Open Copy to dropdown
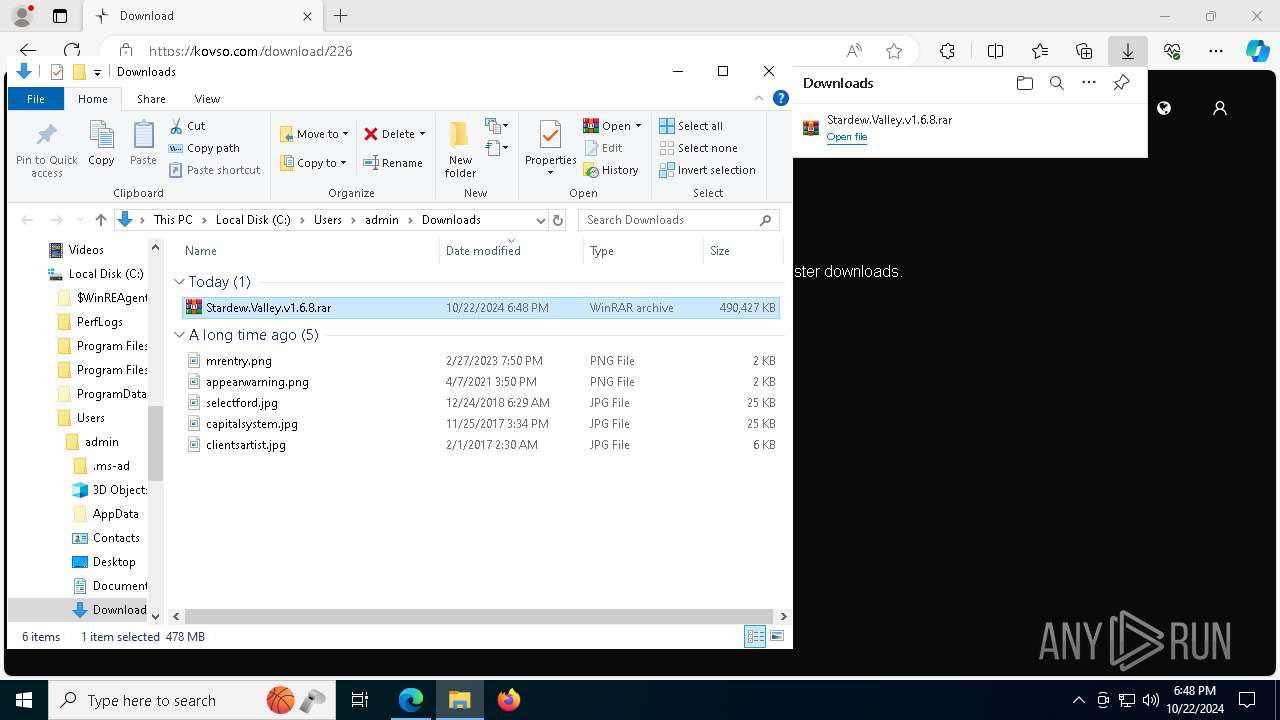This screenshot has width=1280, height=720. [314, 163]
